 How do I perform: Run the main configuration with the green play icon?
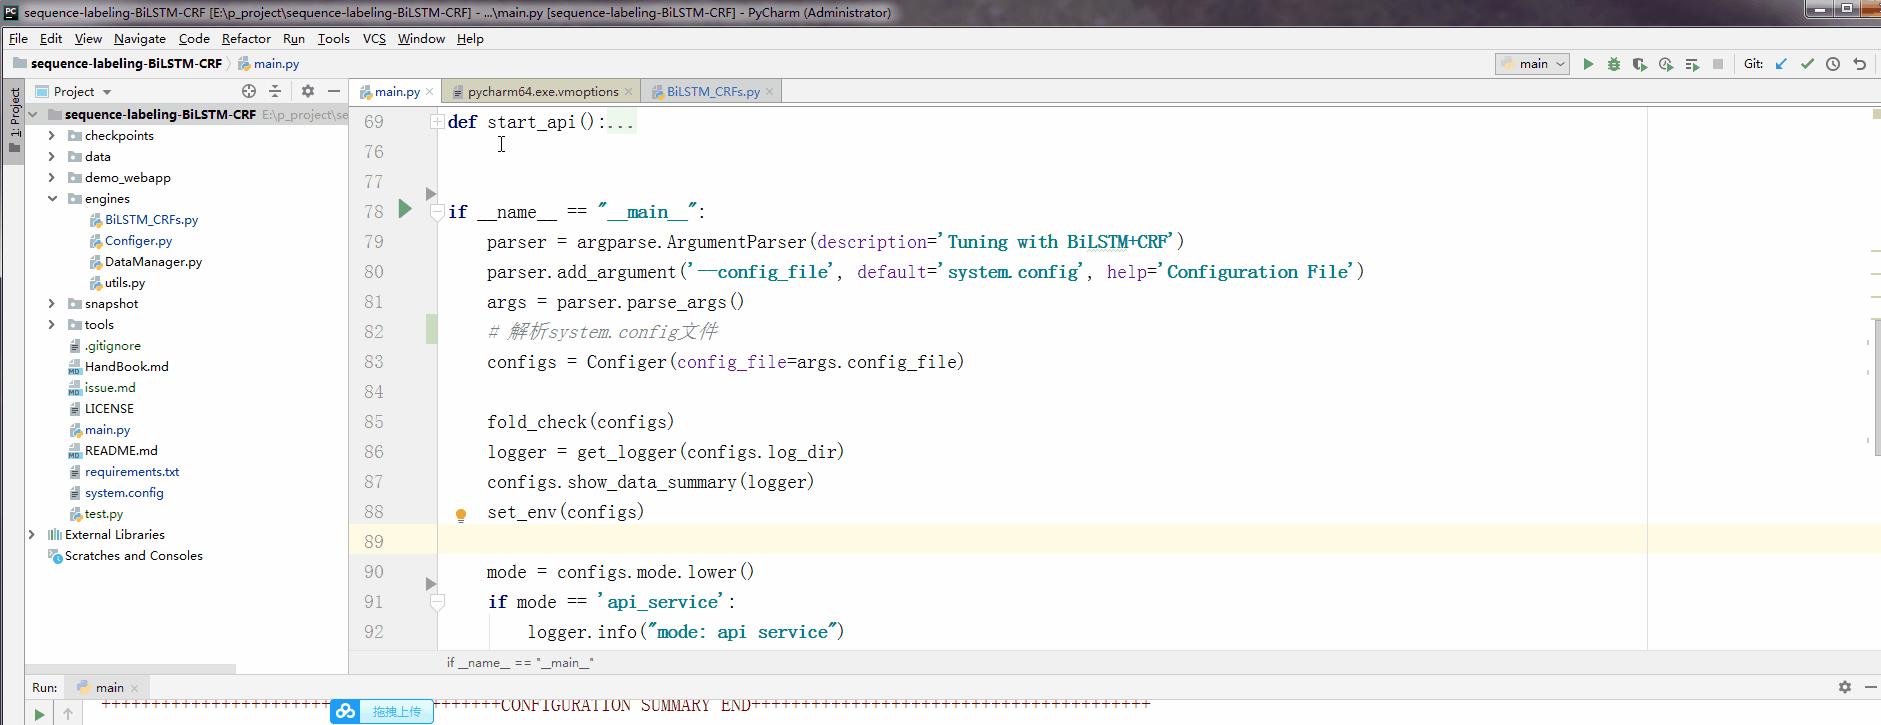[1588, 64]
